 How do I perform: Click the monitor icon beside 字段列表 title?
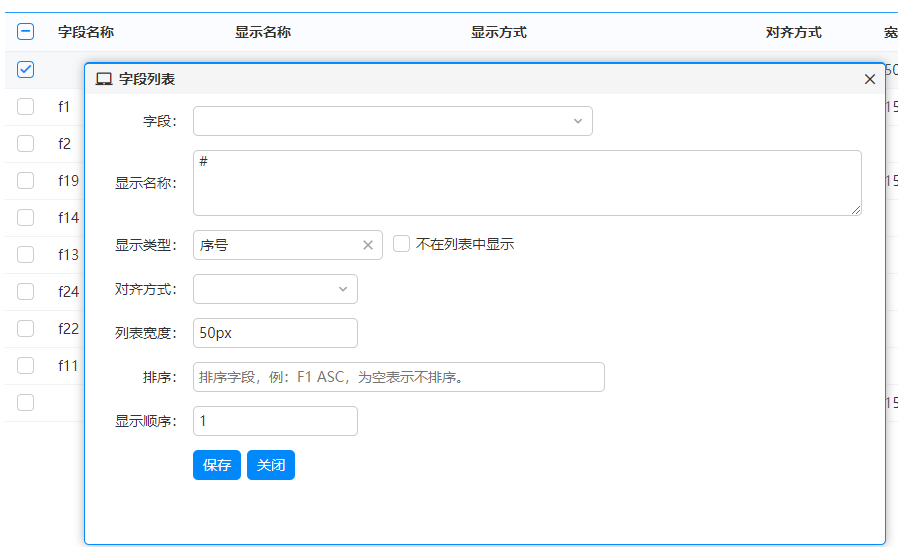click(104, 79)
